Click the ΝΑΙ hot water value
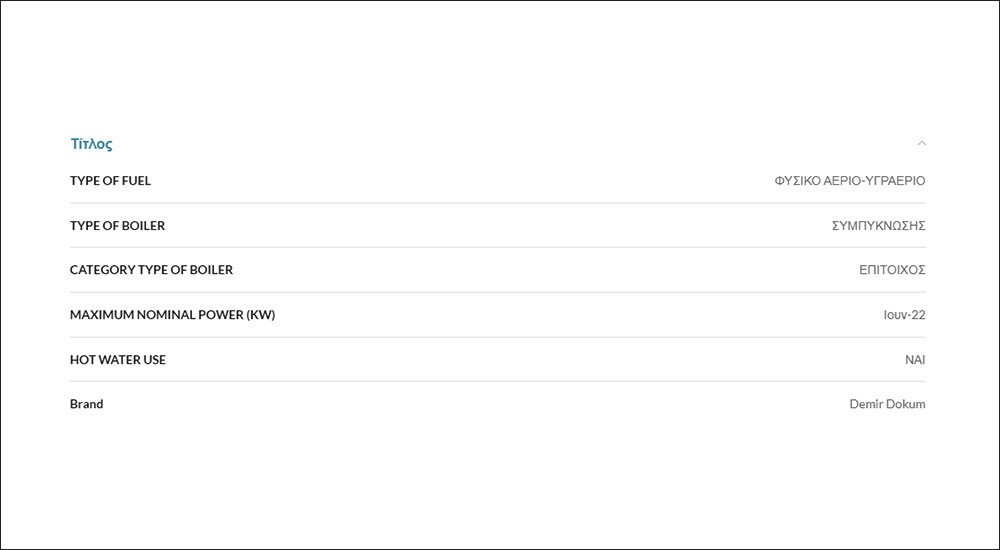Screen dimensions: 1000x550 915,359
